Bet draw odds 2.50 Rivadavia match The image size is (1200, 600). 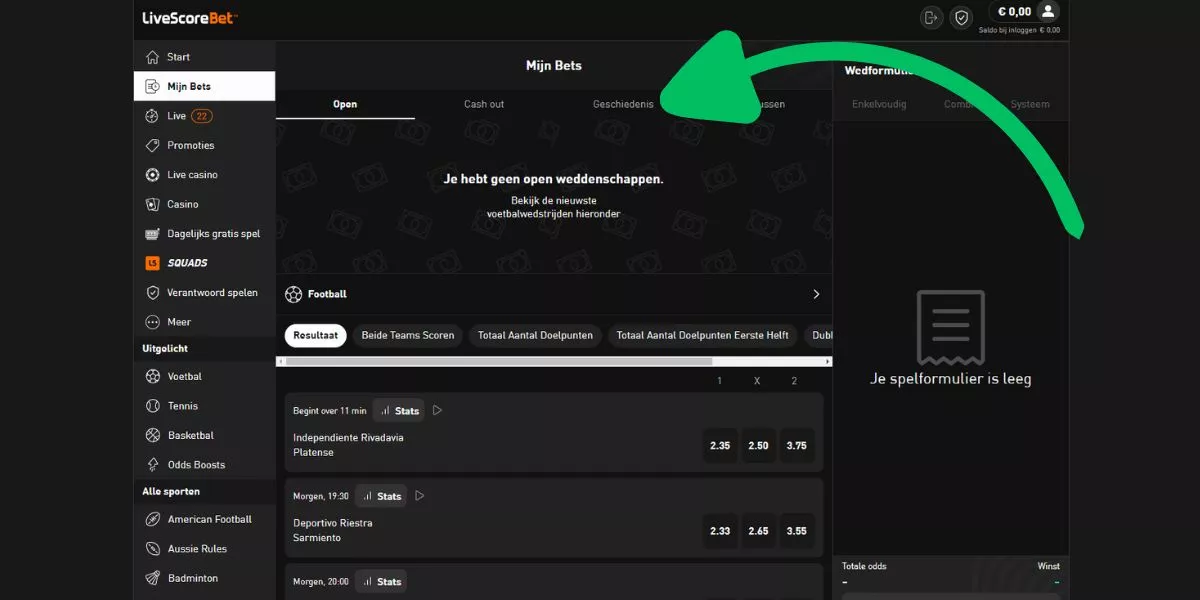click(x=758, y=445)
